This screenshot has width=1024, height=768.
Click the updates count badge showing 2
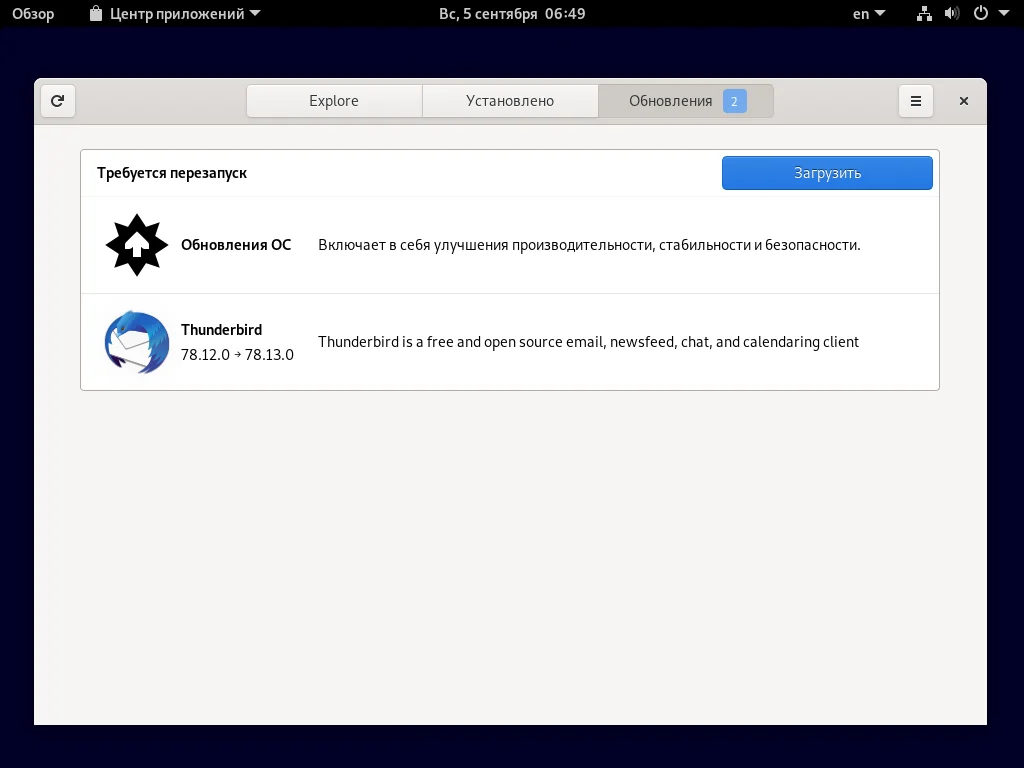734,100
